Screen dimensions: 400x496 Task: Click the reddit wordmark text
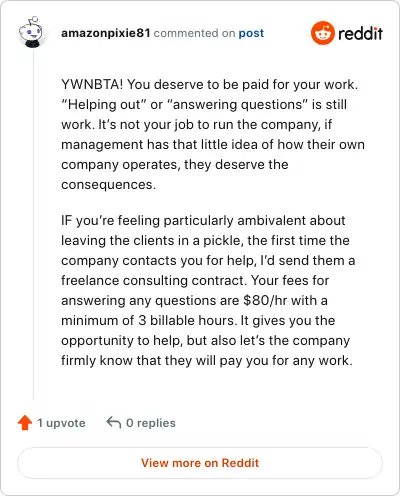coord(360,33)
